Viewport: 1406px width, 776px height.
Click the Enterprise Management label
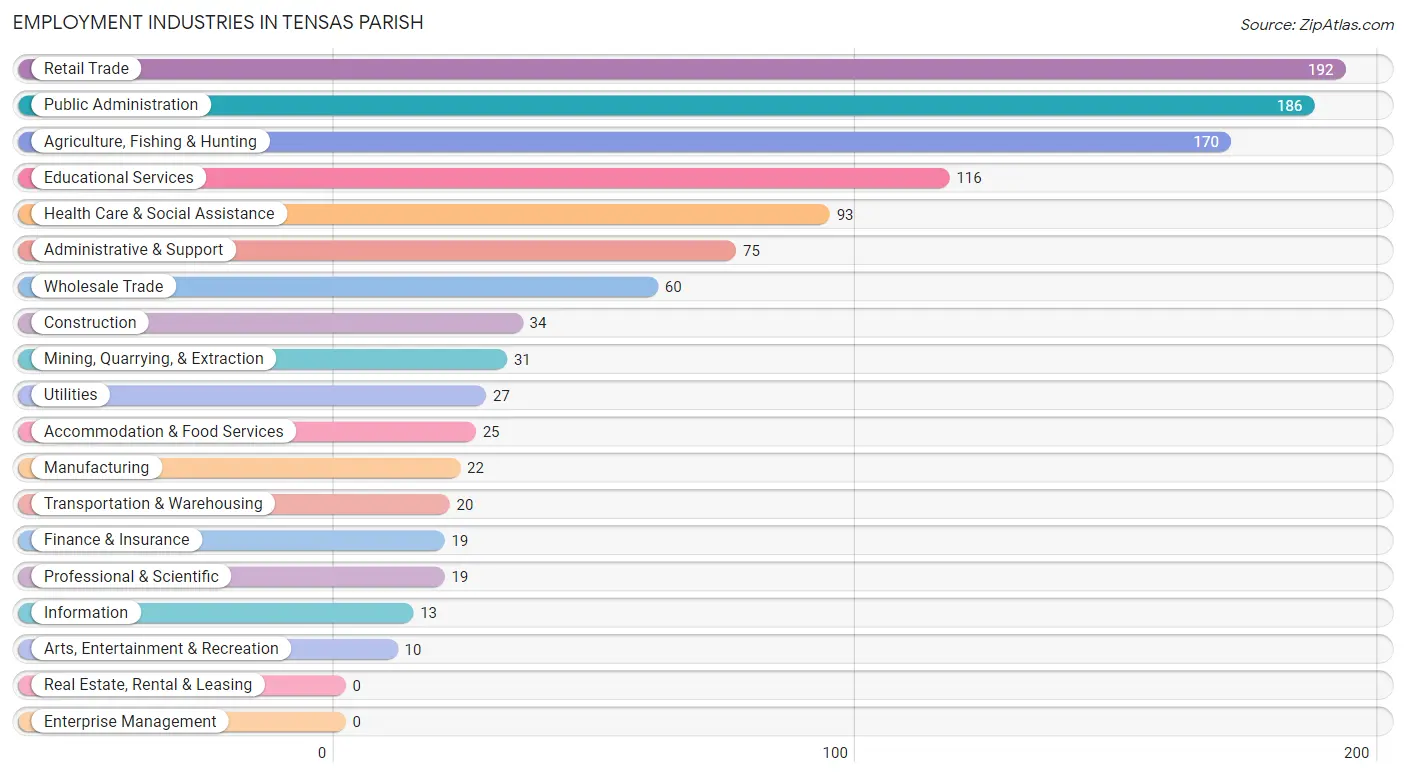[x=130, y=722]
